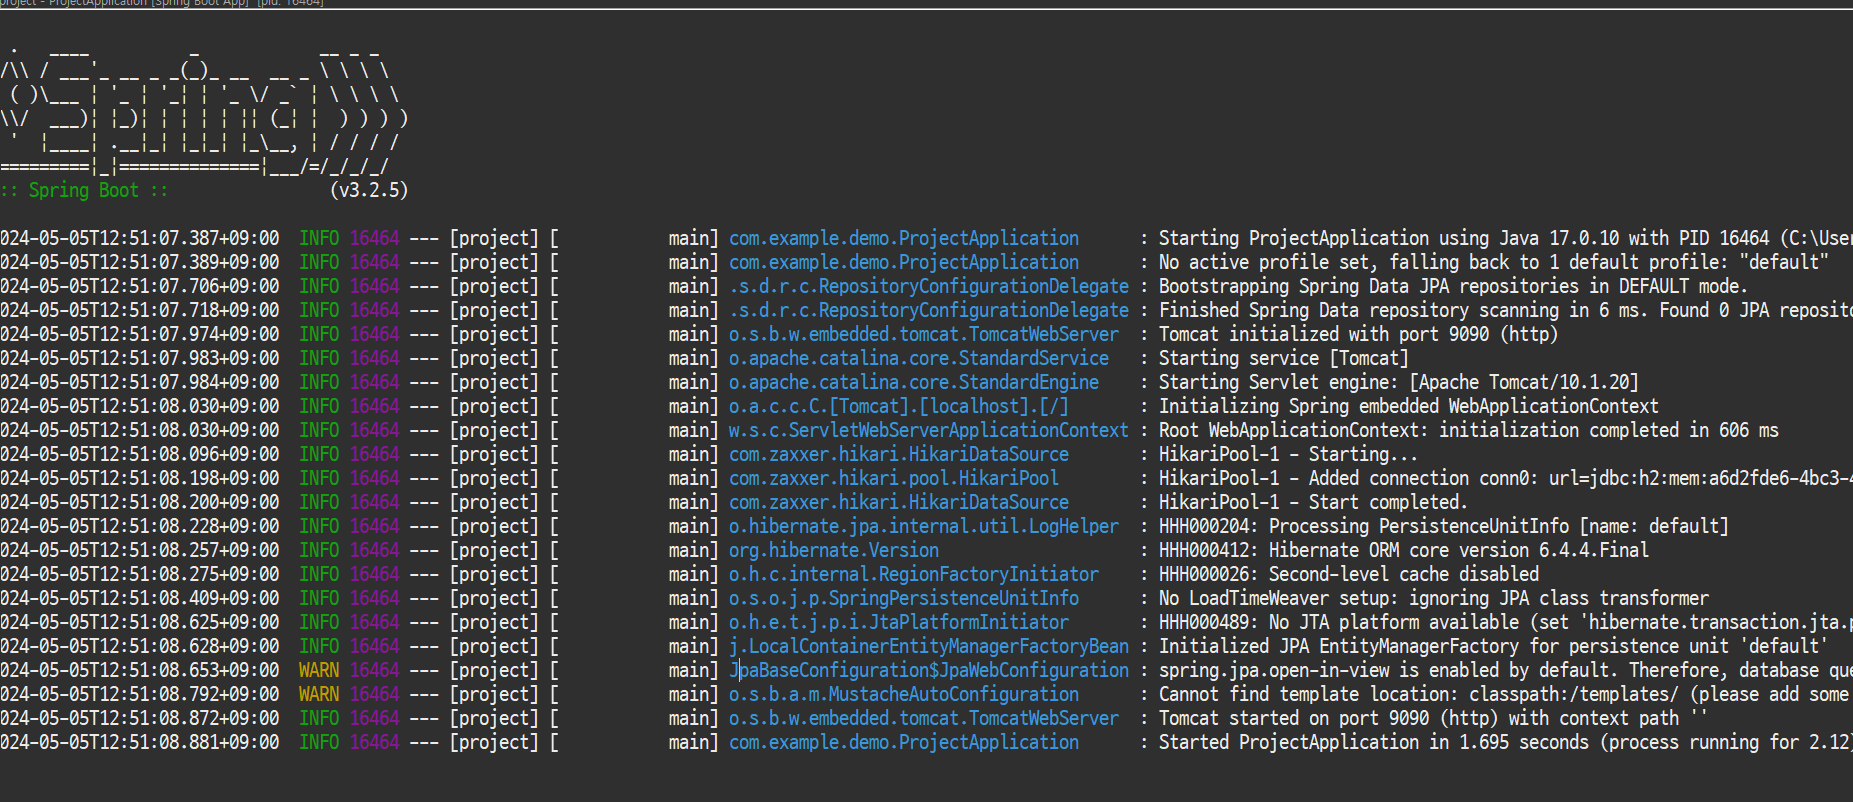Click the INFO level on the 12:51:08.409 line

coord(319,598)
